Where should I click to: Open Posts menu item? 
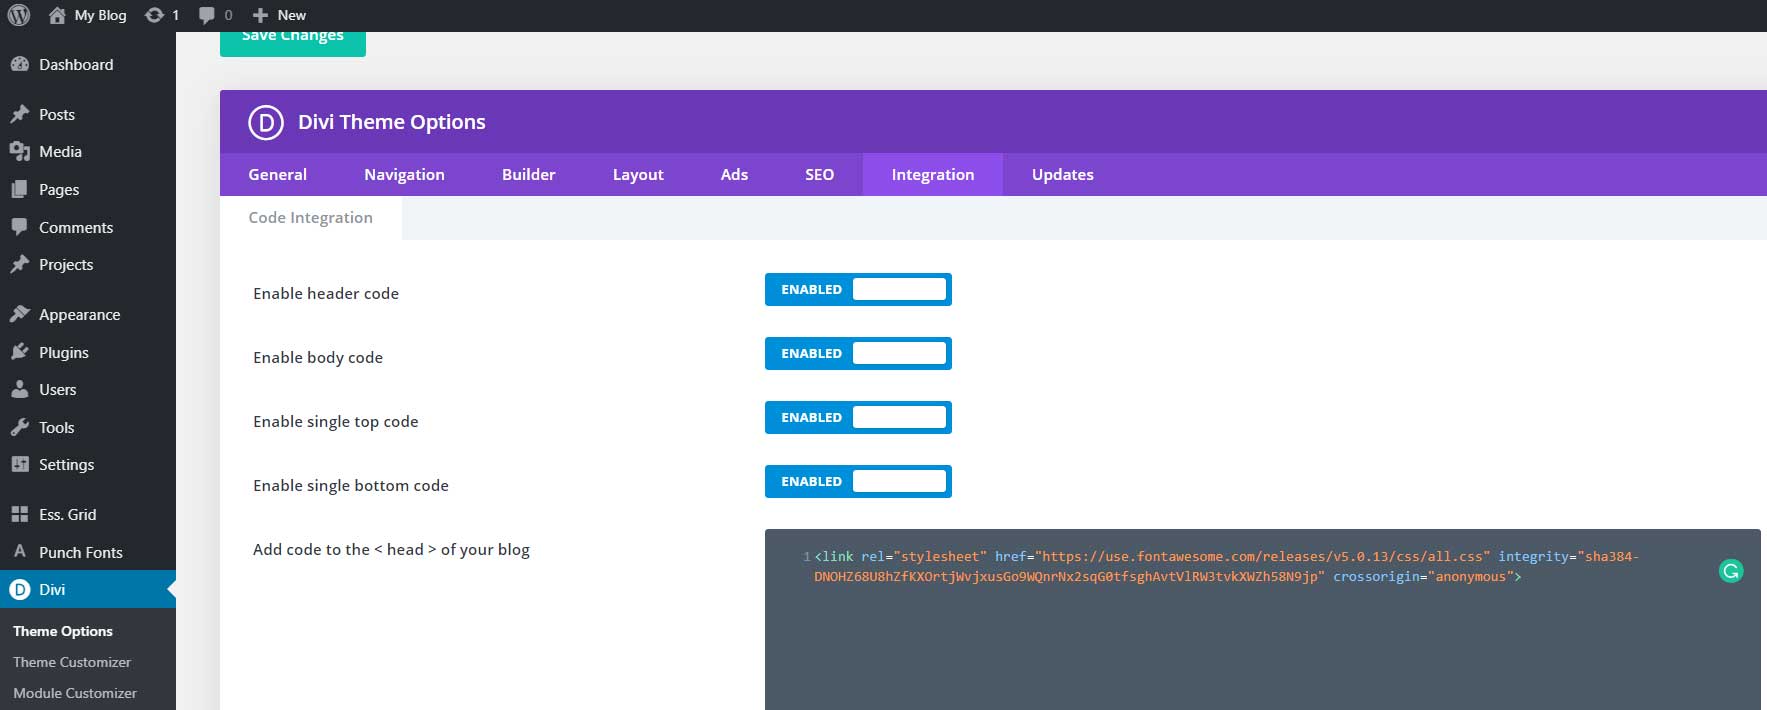click(x=88, y=114)
